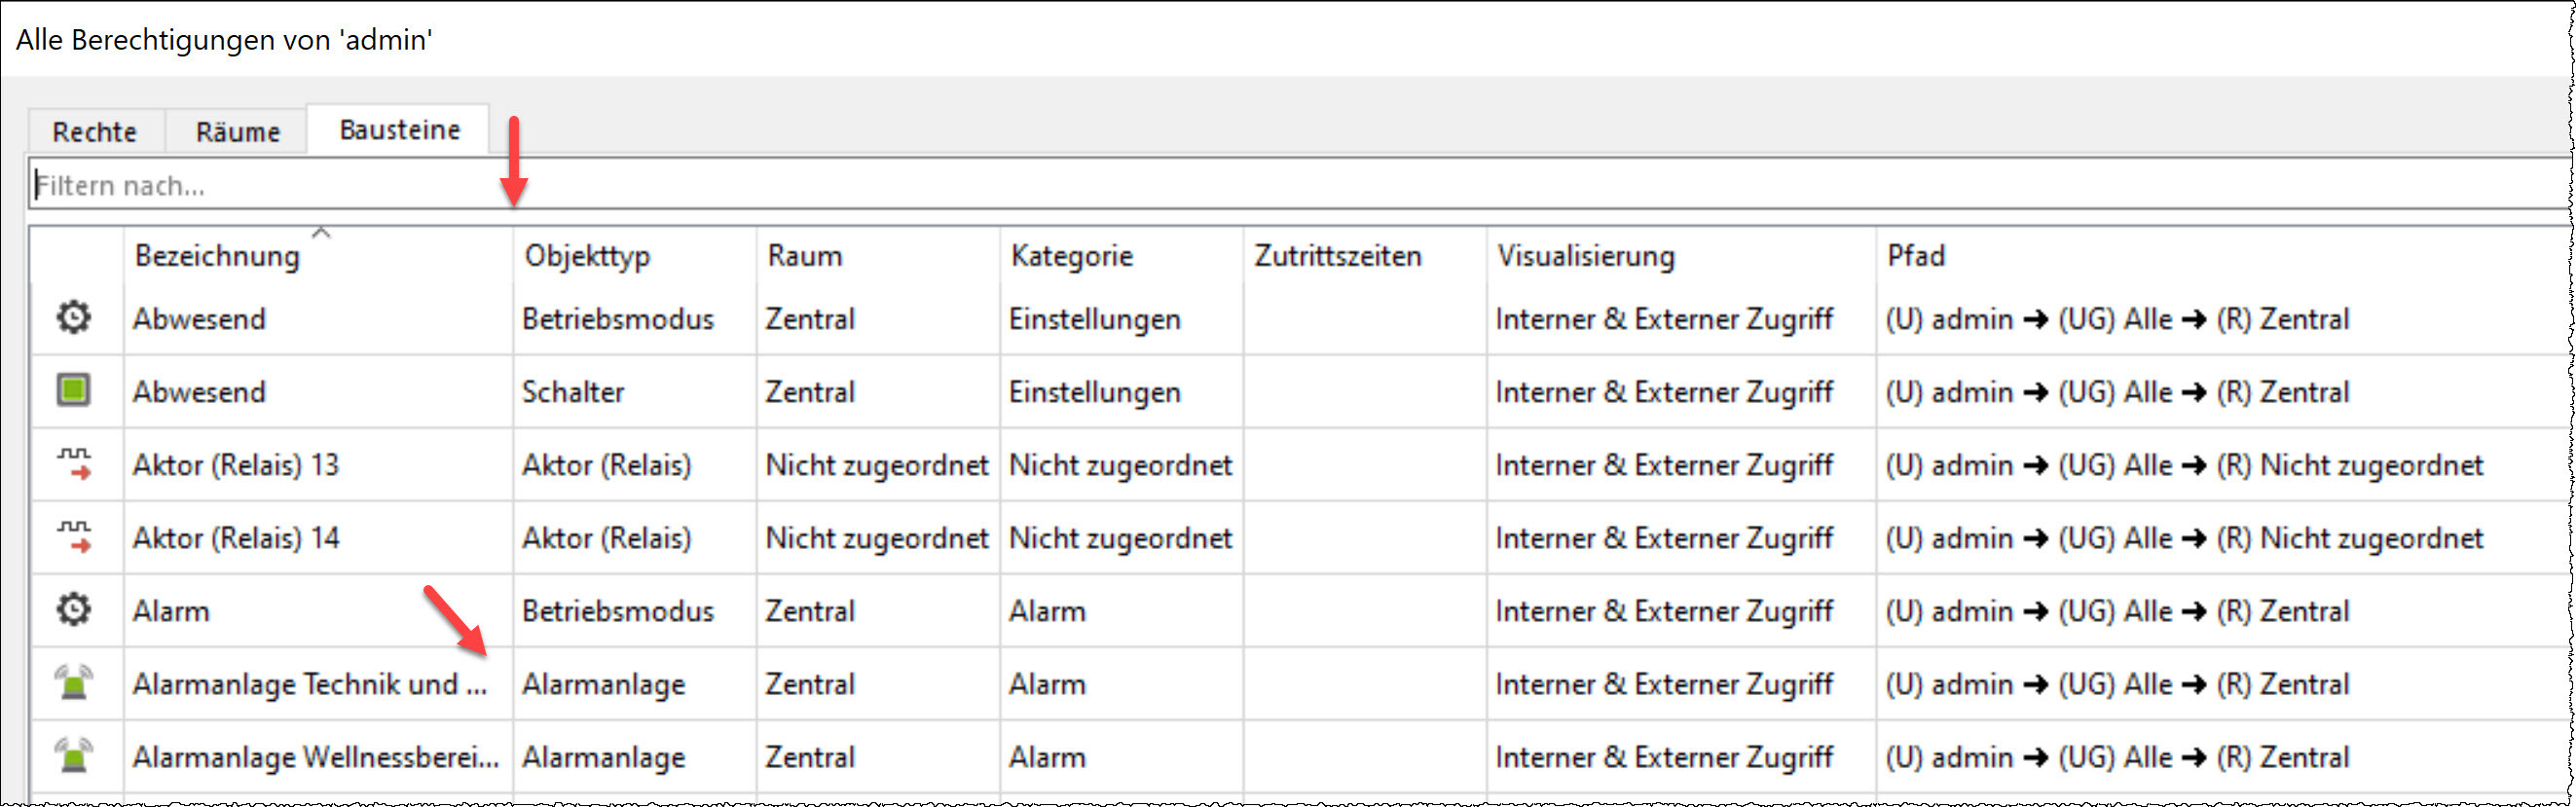Select the Bausteine tab
Viewport: 2576px width, 807px height.
point(399,130)
